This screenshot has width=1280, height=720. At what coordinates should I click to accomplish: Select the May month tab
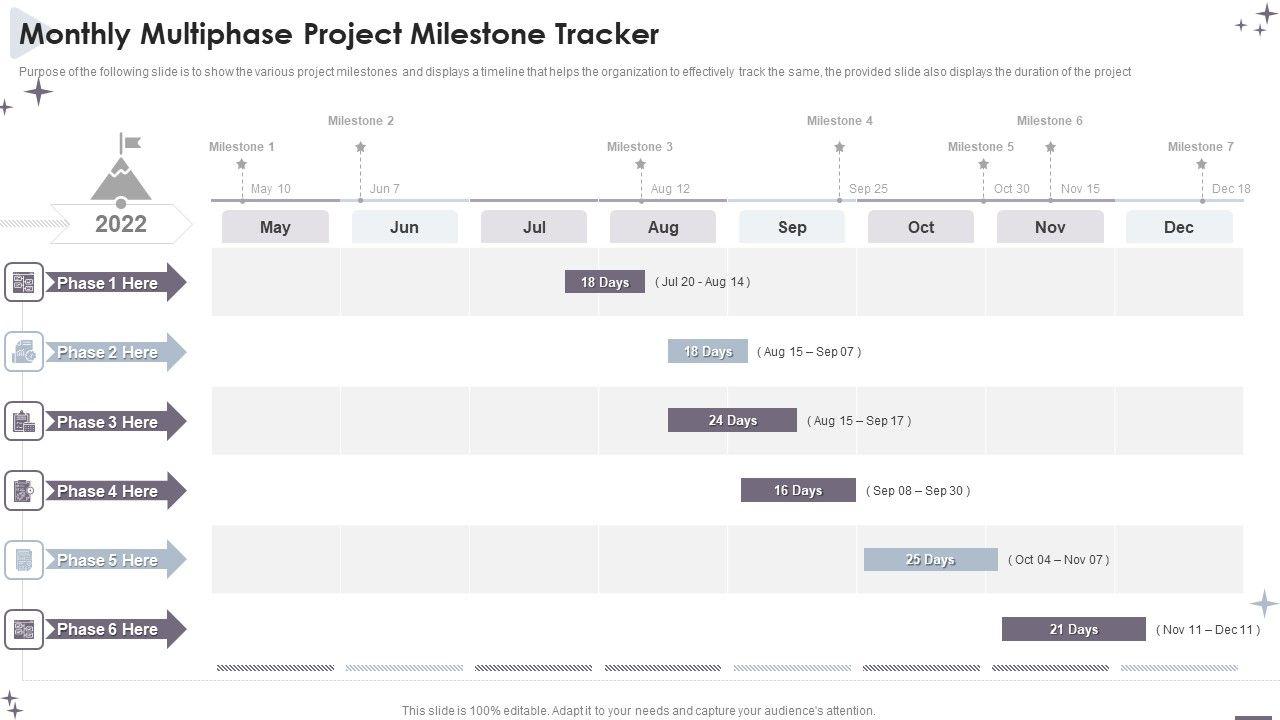click(x=275, y=227)
